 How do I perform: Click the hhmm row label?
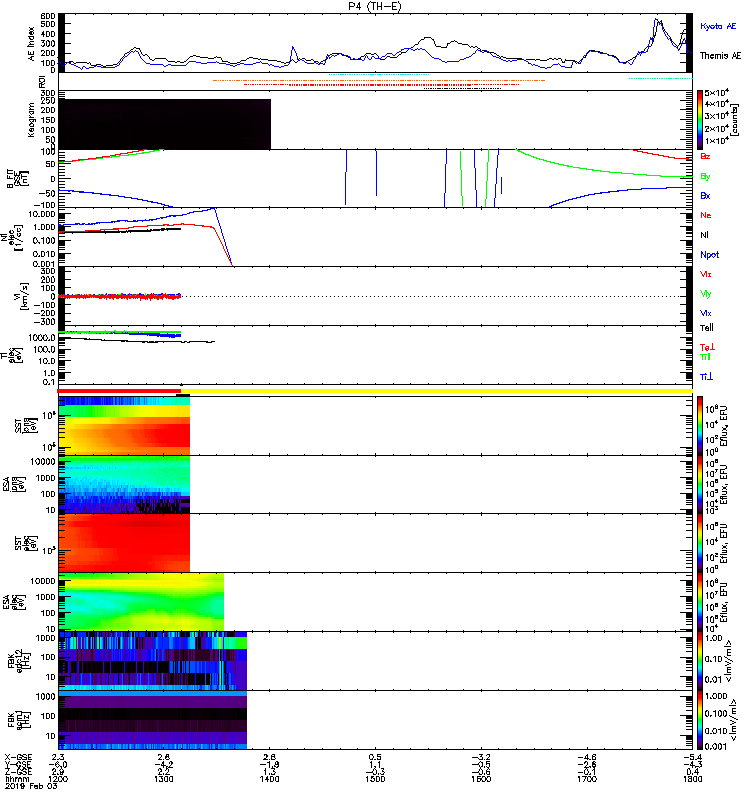17,779
